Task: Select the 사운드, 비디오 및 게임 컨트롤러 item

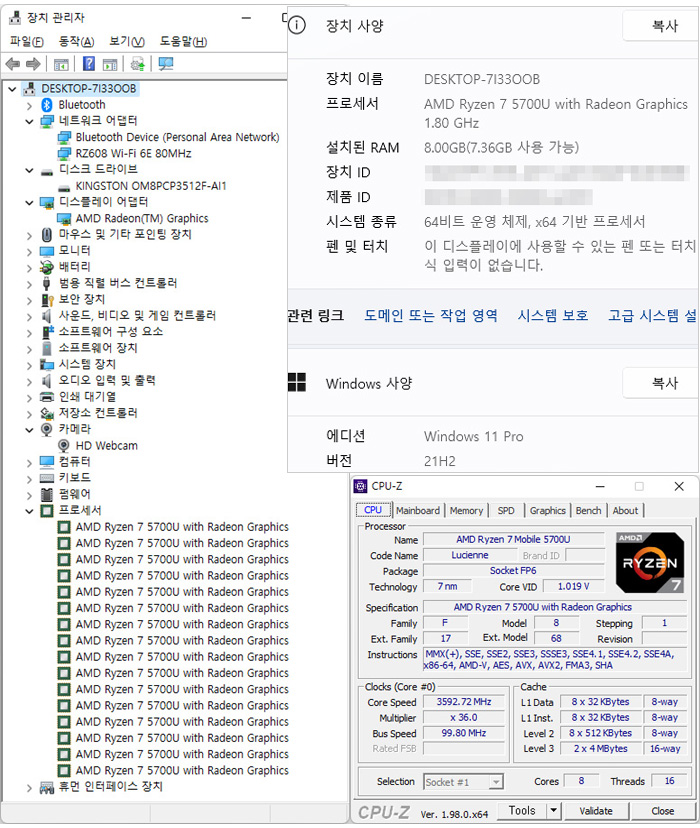Action: click(137, 316)
